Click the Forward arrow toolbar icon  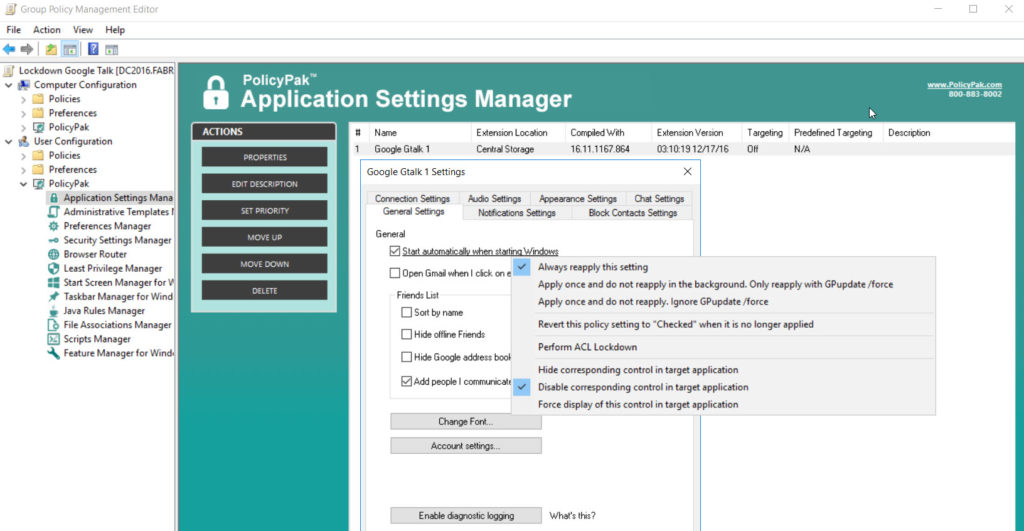(27, 50)
